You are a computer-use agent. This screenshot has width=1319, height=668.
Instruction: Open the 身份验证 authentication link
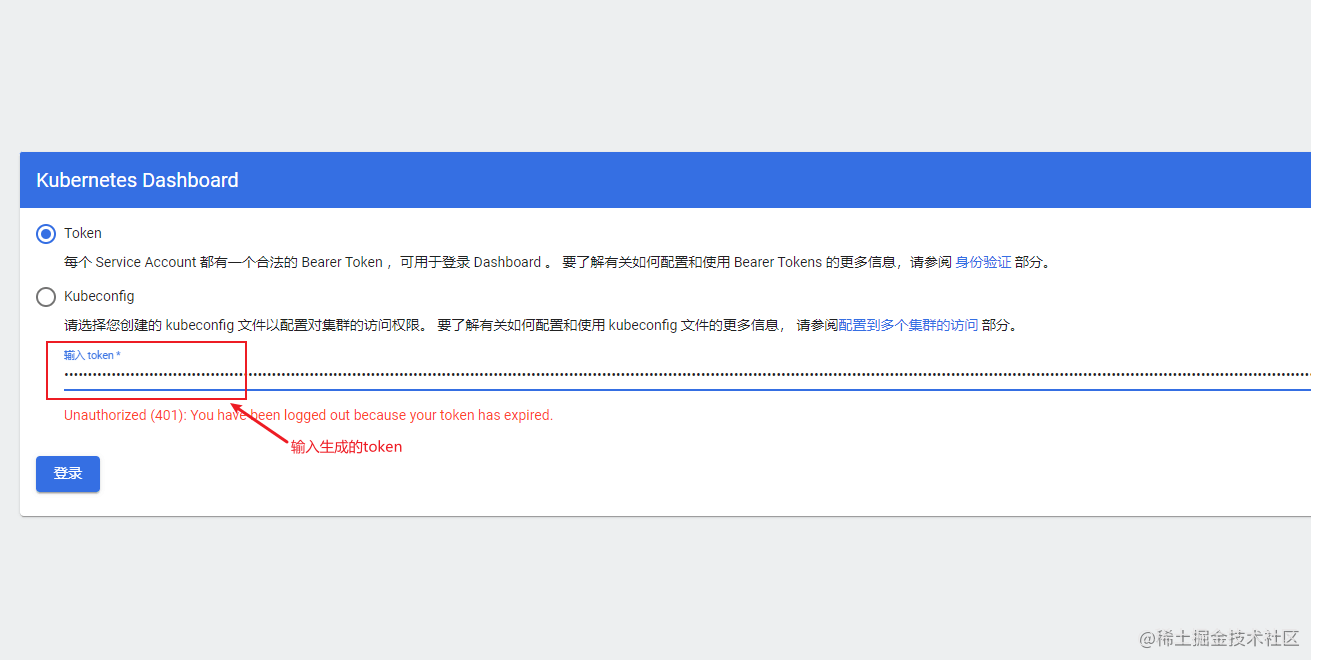click(983, 262)
